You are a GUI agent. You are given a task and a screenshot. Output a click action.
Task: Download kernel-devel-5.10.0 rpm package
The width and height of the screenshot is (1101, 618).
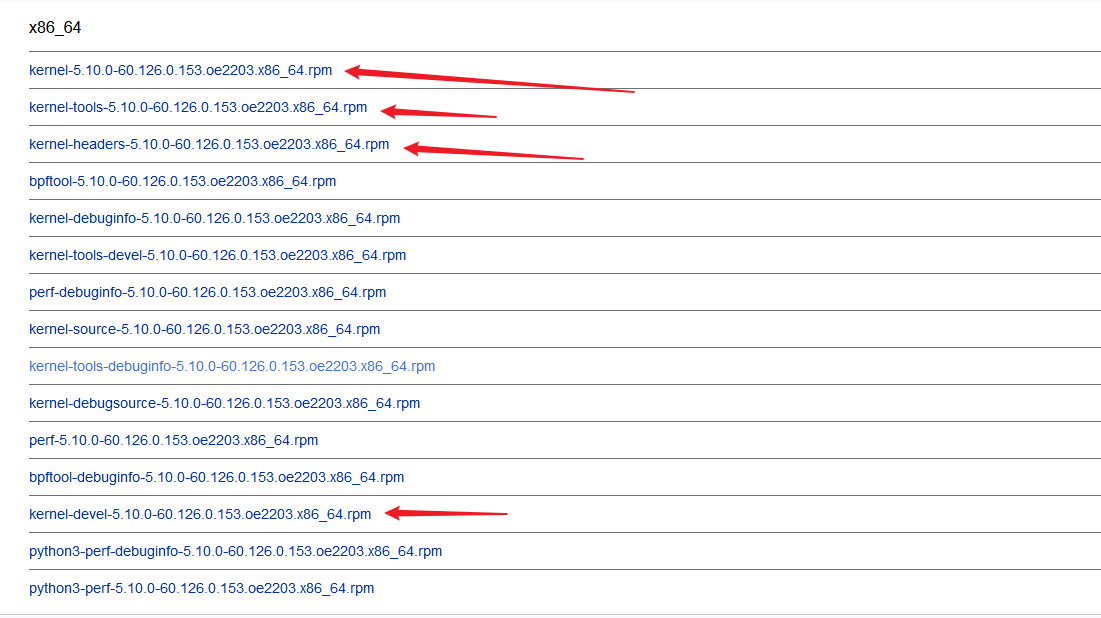click(x=200, y=514)
